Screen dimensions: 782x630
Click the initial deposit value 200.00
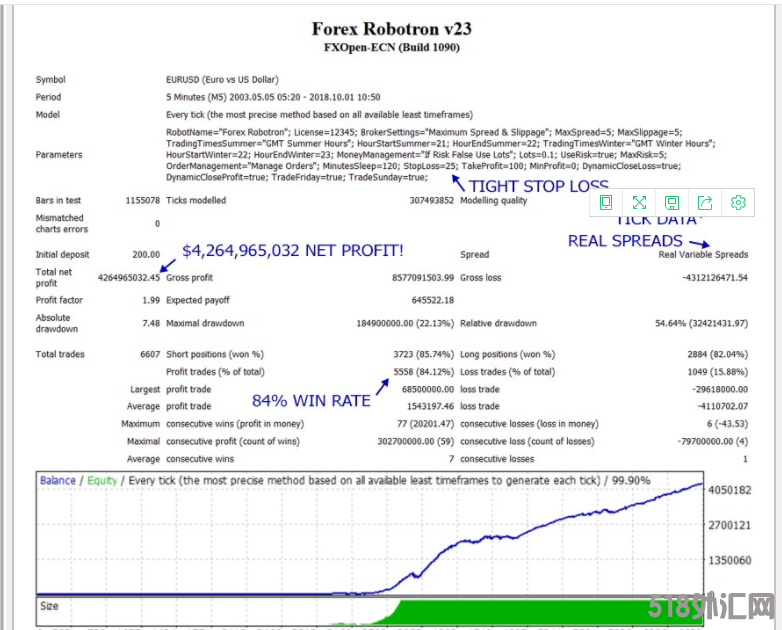pyautogui.click(x=146, y=254)
